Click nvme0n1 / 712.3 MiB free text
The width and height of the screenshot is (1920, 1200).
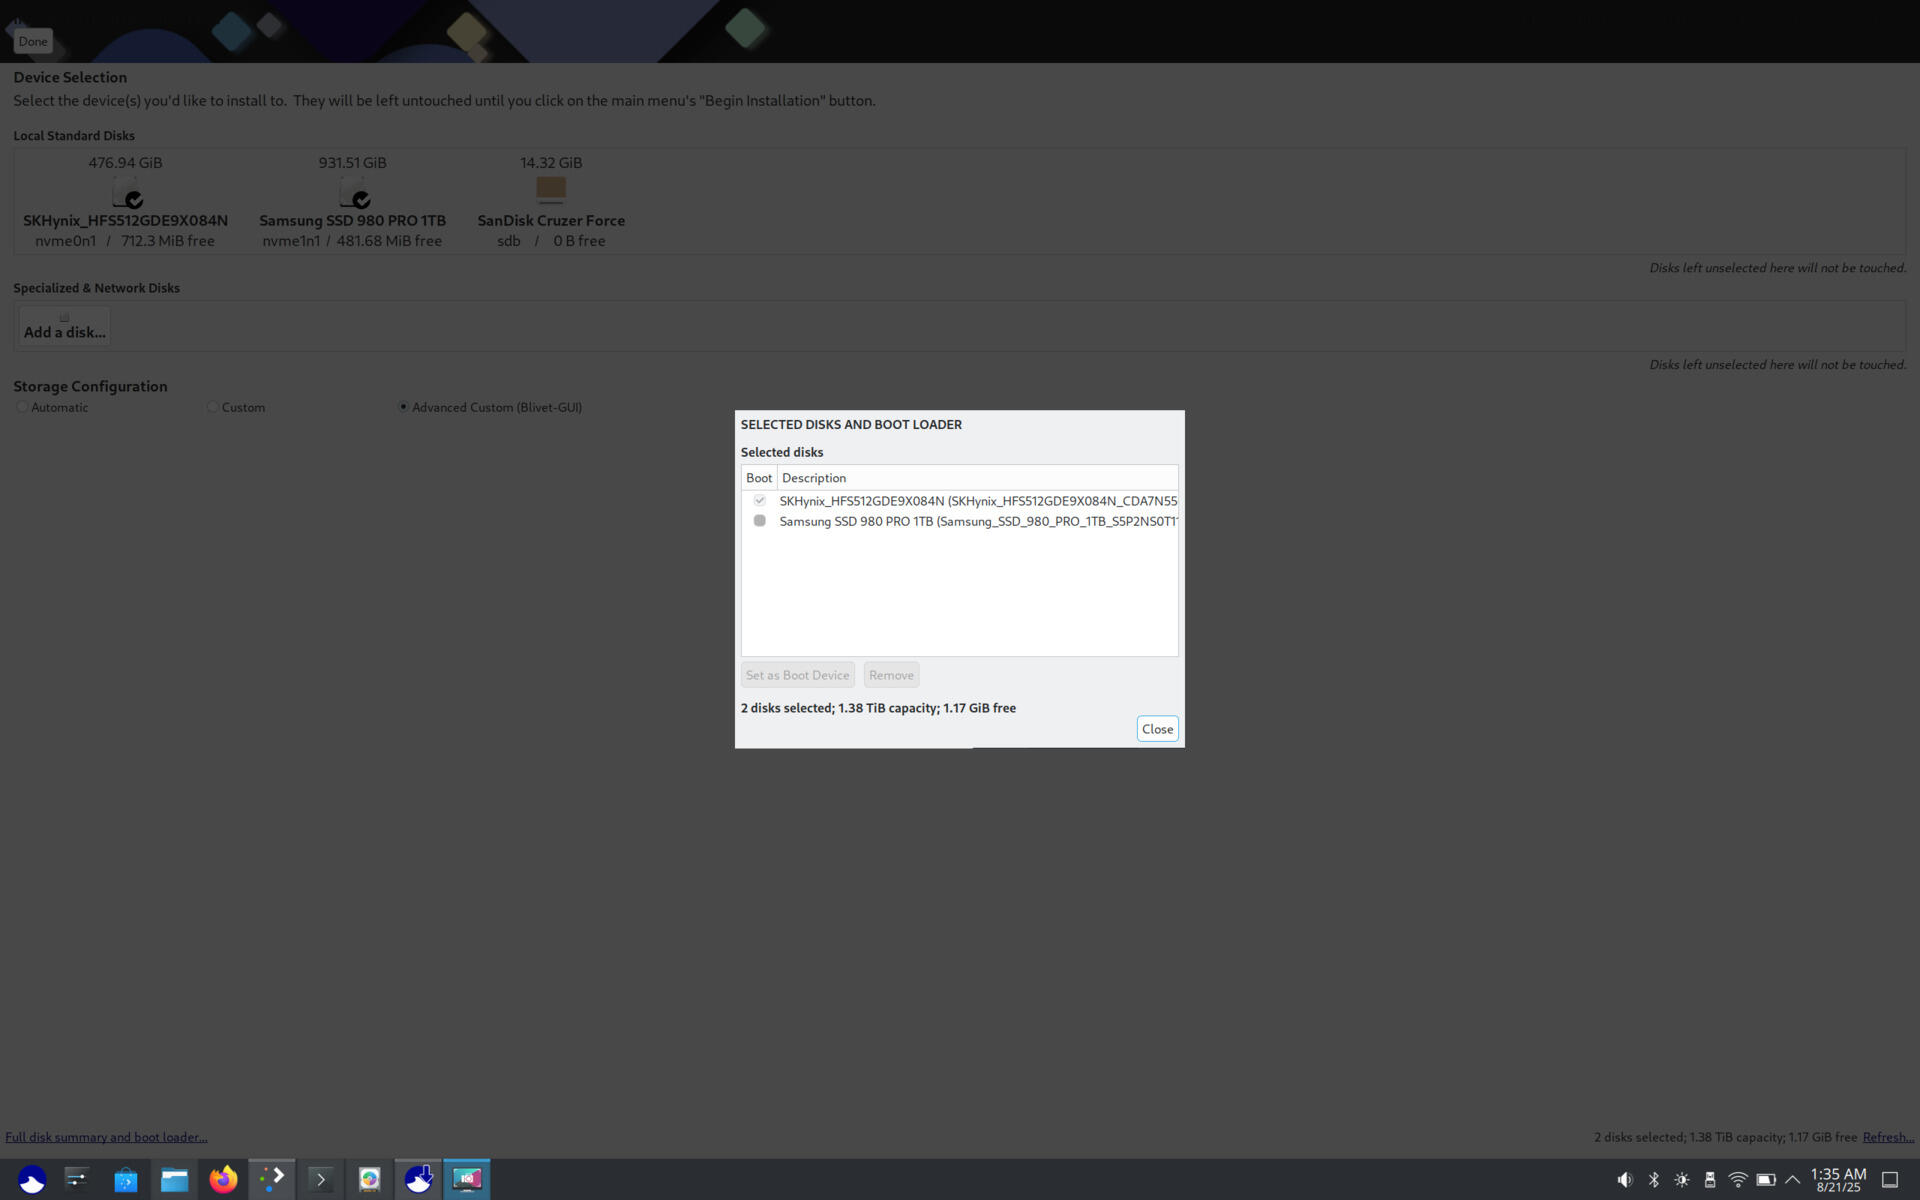pos(125,241)
